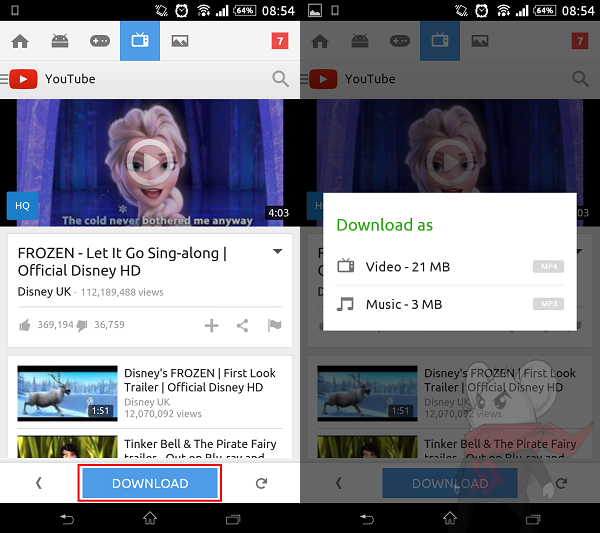
Task: Open Android apps tab in left screen
Action: 60,41
